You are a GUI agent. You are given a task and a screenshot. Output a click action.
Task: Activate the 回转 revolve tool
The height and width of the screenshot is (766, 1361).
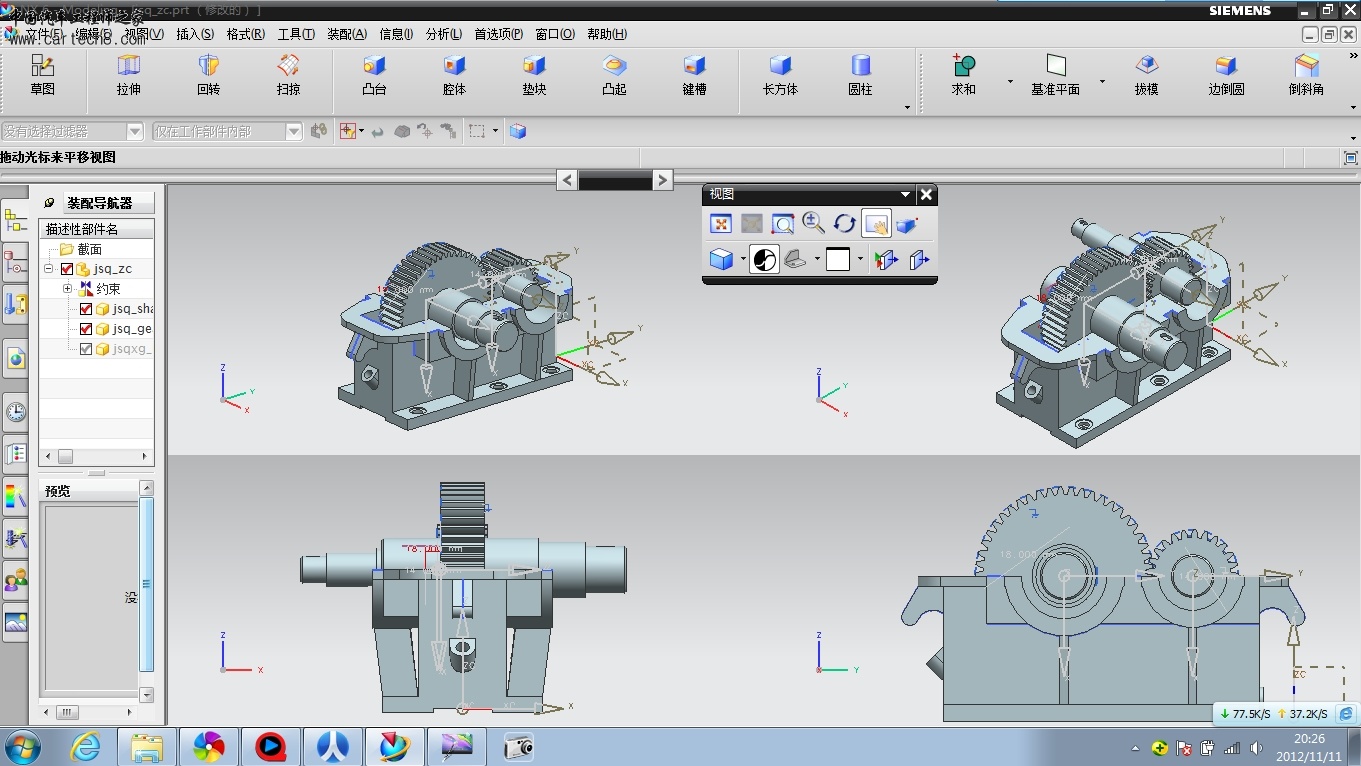point(208,76)
